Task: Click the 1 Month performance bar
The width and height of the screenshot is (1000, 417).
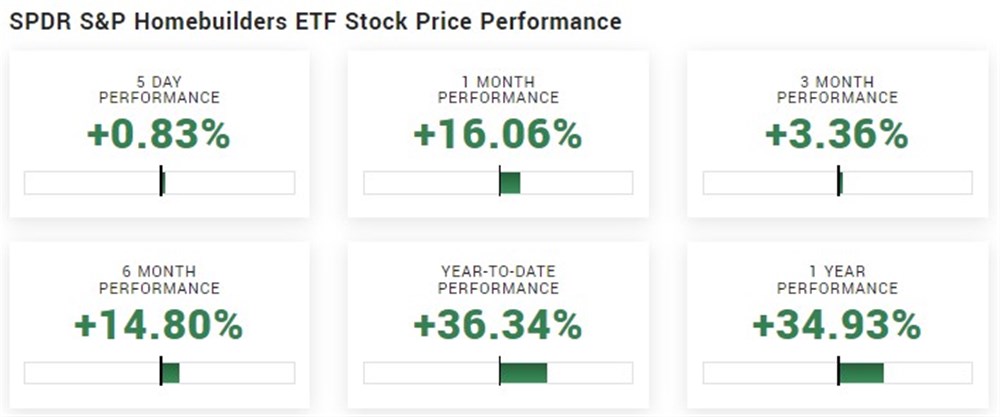Action: pos(498,183)
